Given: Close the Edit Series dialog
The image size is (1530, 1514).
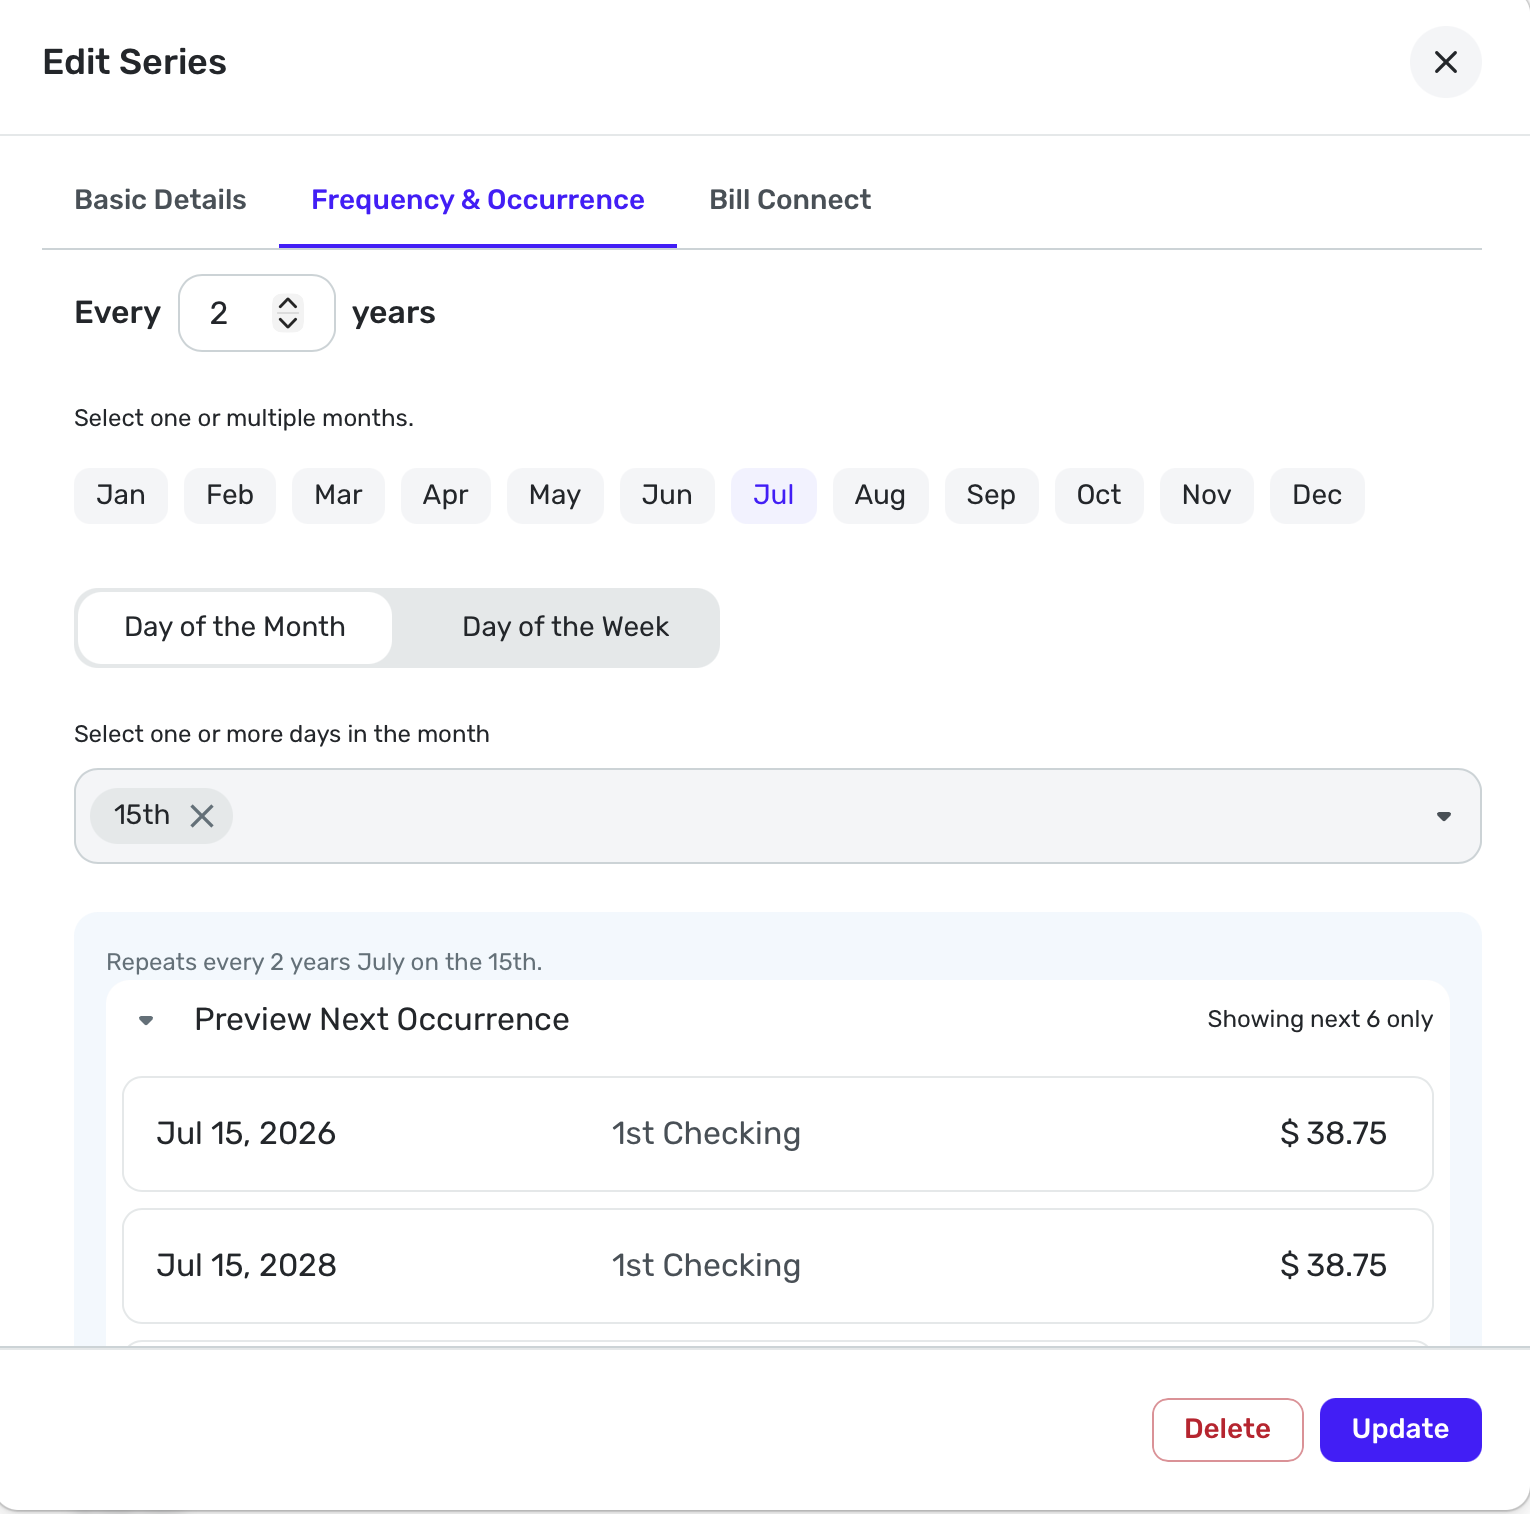Looking at the screenshot, I should point(1445,62).
